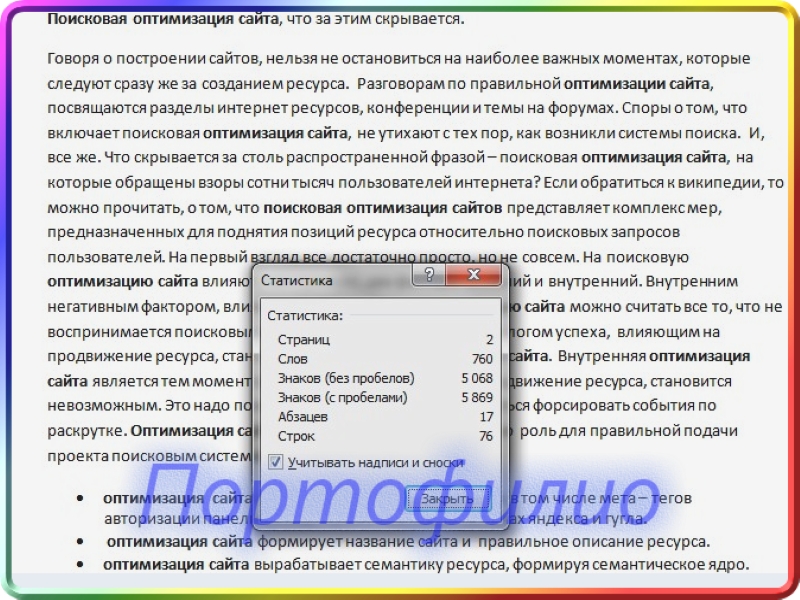Click Знаков (с пробелами) value 5 869
This screenshot has width=800, height=600.
pos(477,397)
